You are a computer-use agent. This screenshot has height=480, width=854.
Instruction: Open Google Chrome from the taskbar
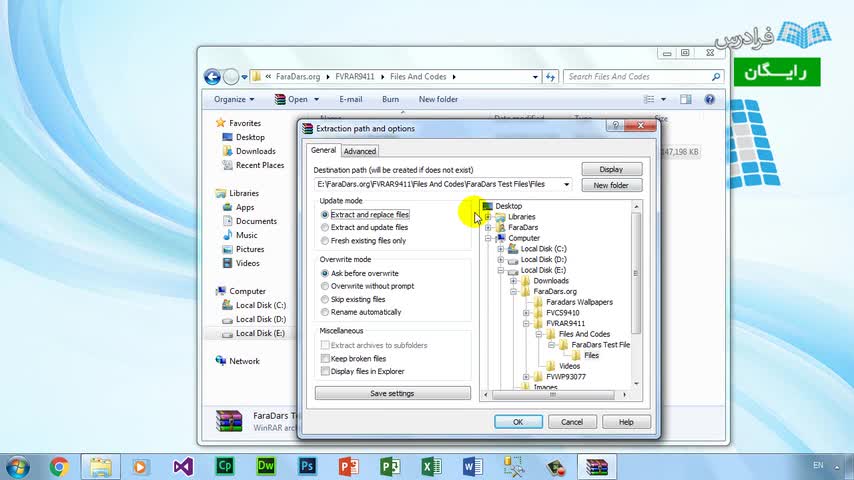59,467
